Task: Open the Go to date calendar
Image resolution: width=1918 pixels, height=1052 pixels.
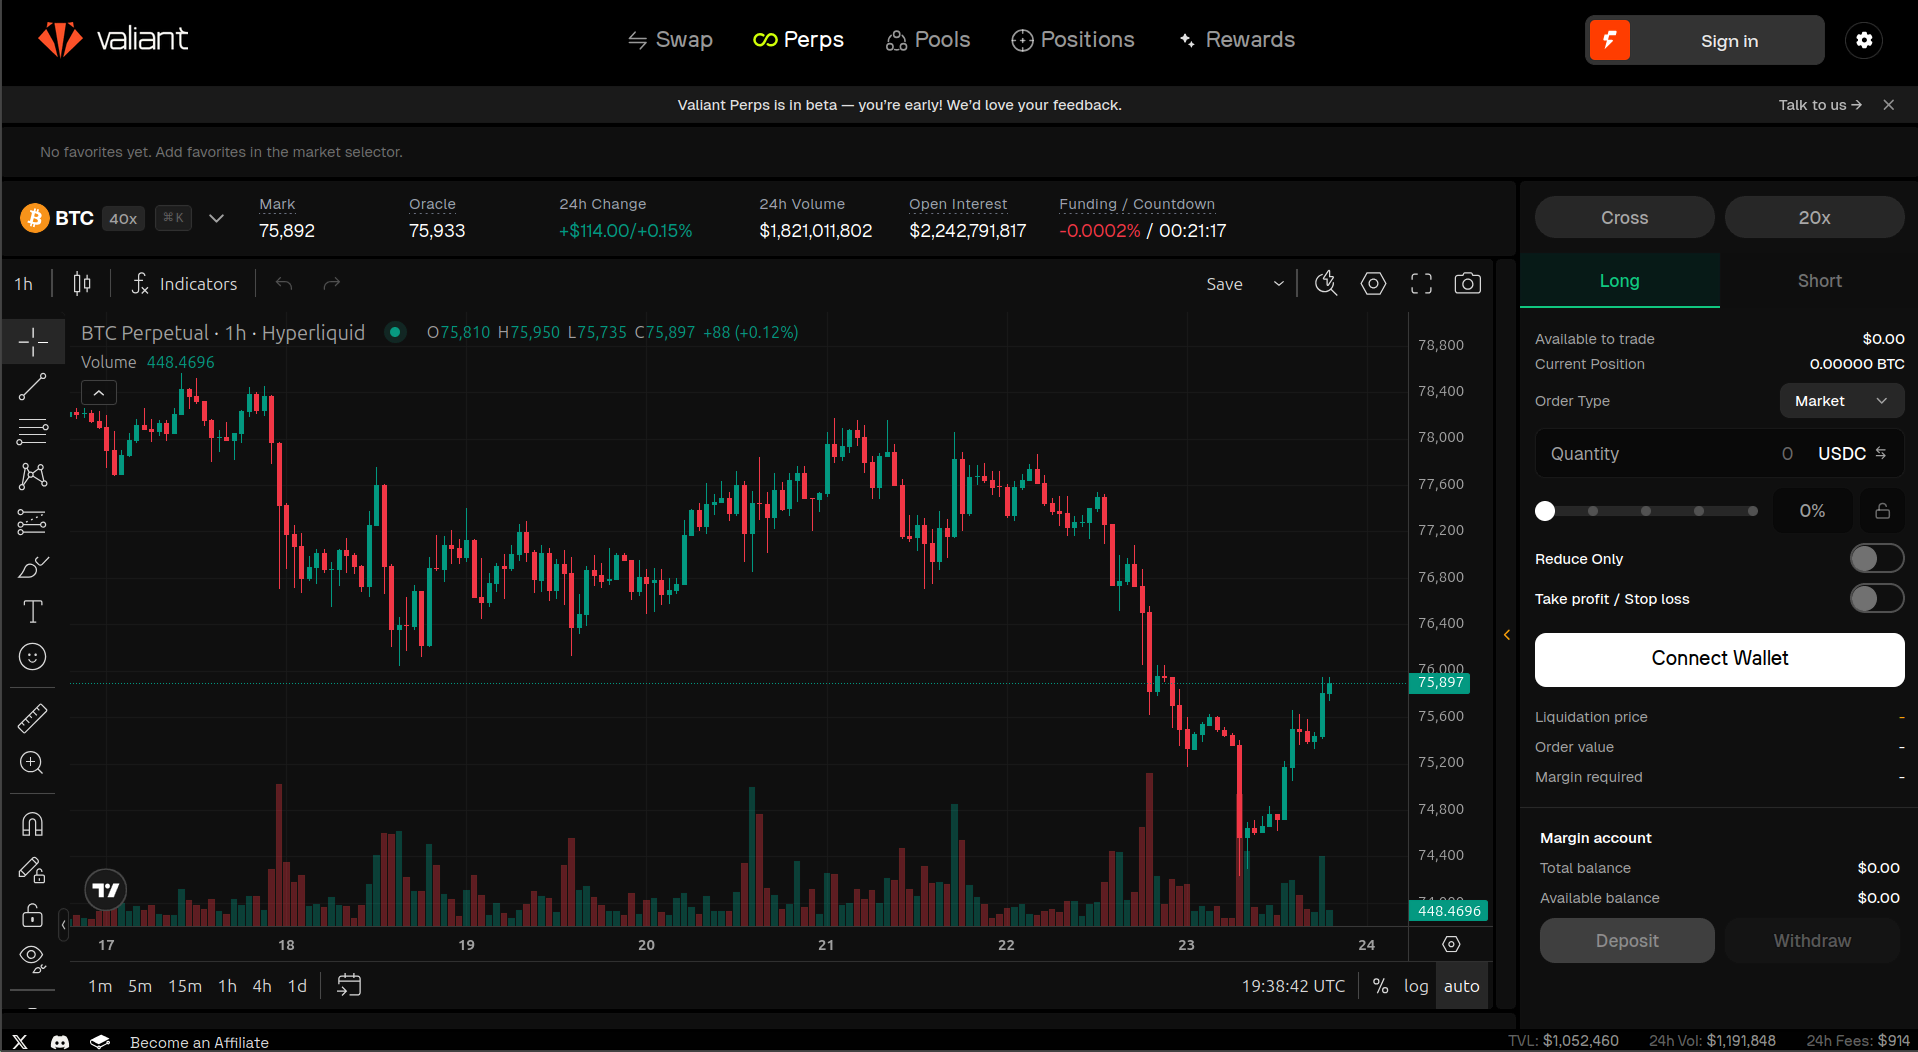Action: pyautogui.click(x=349, y=985)
